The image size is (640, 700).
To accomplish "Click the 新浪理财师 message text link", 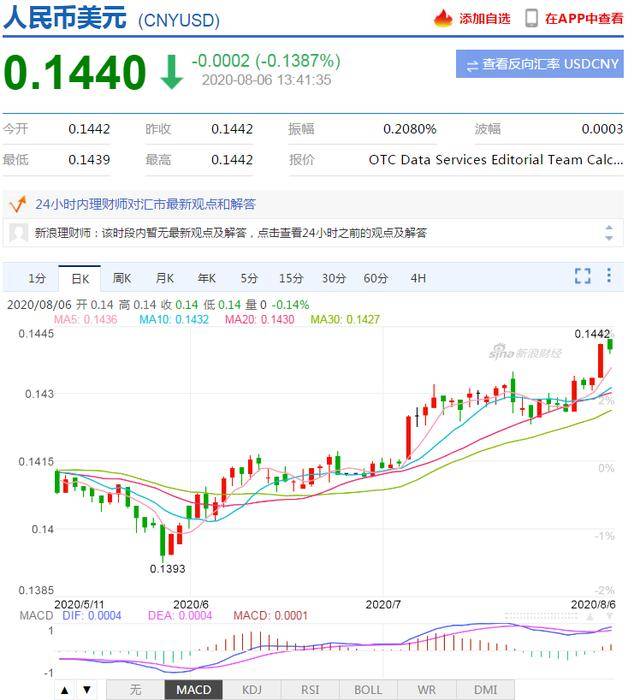I will pyautogui.click(x=231, y=233).
